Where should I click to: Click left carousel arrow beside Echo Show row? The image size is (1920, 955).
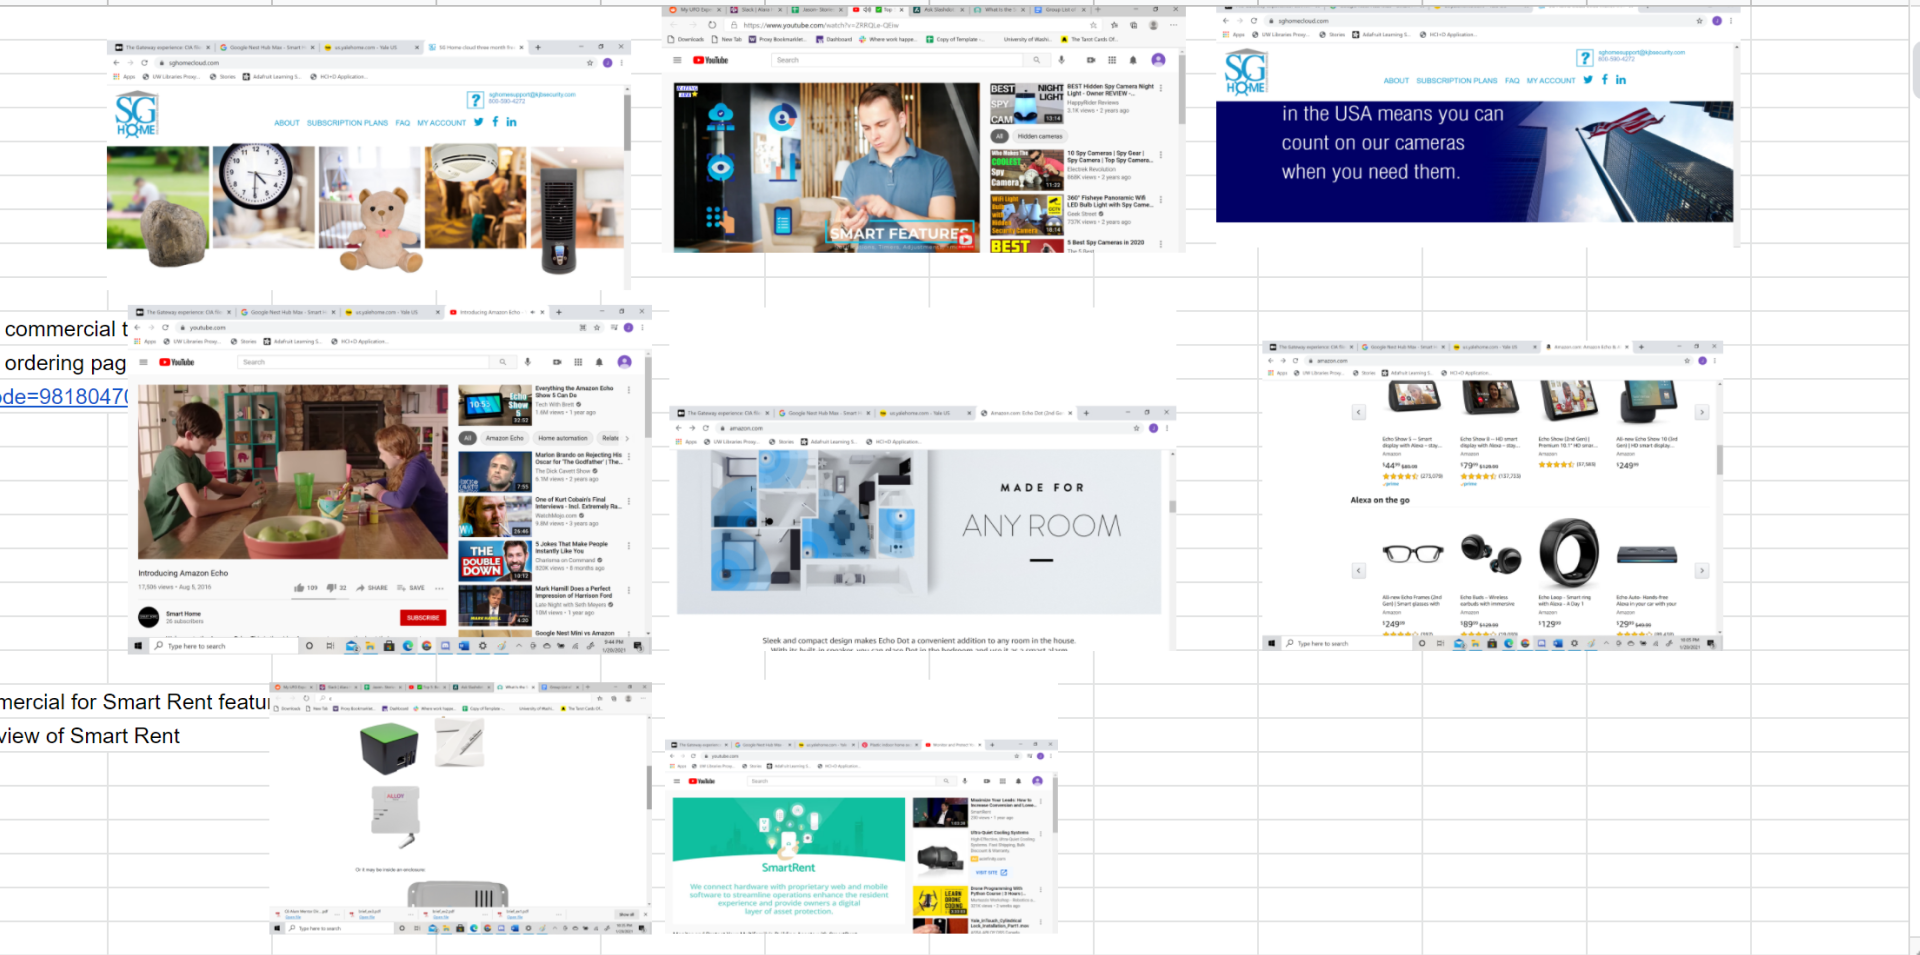(1358, 412)
